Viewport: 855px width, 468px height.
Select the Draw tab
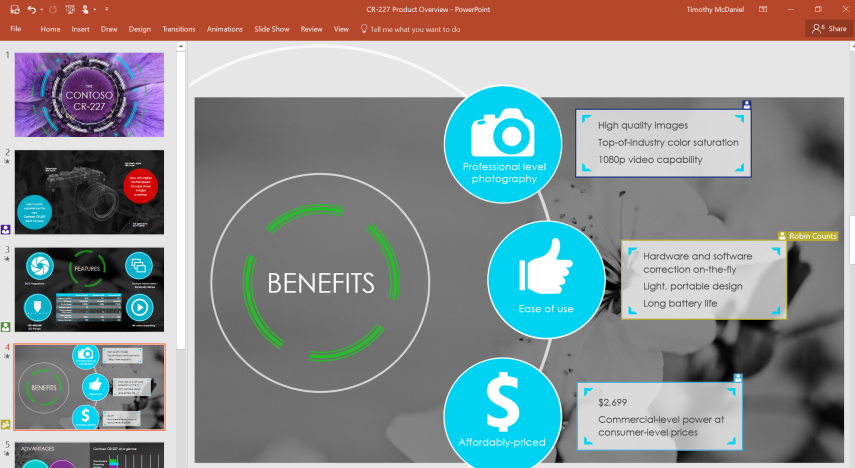coord(109,29)
